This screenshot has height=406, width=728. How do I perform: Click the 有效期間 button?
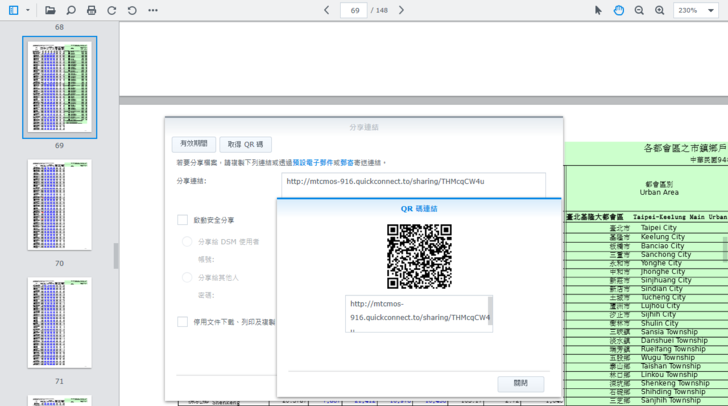coord(193,144)
